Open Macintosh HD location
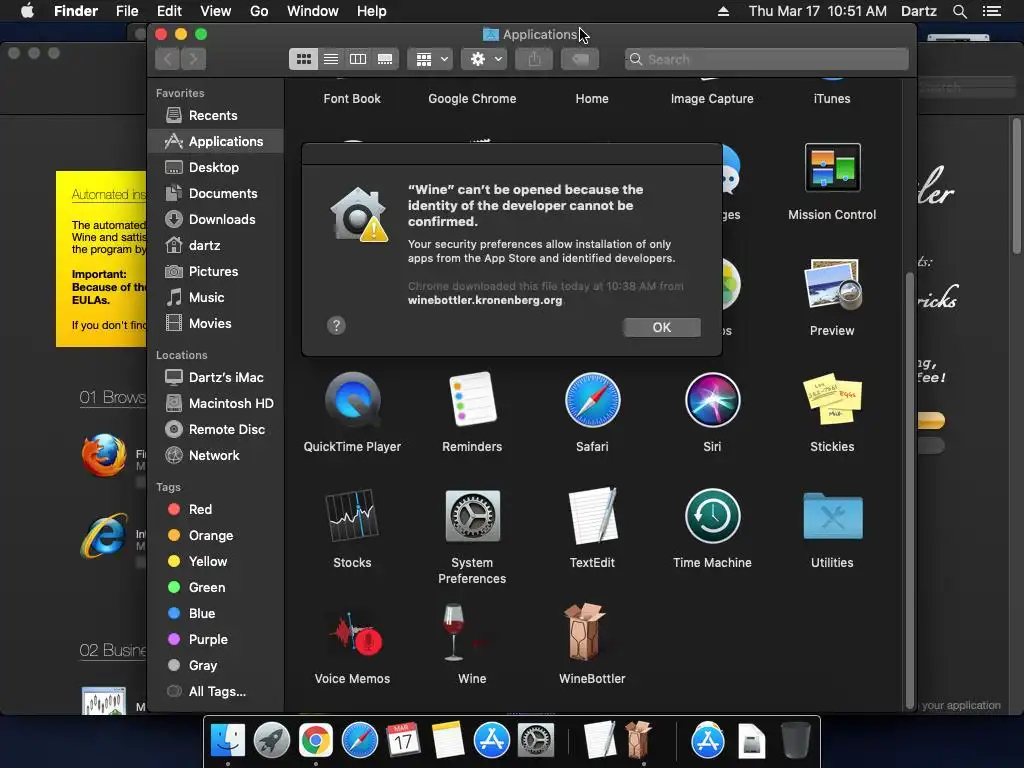1024x768 pixels. coord(216,404)
